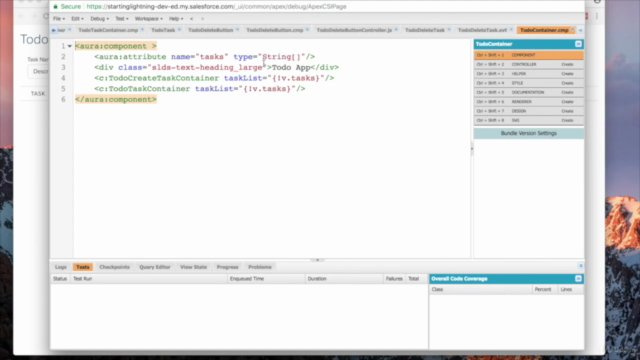The width and height of the screenshot is (640, 360).
Task: Select the COMPONENT bundle row
Action: coord(529,55)
